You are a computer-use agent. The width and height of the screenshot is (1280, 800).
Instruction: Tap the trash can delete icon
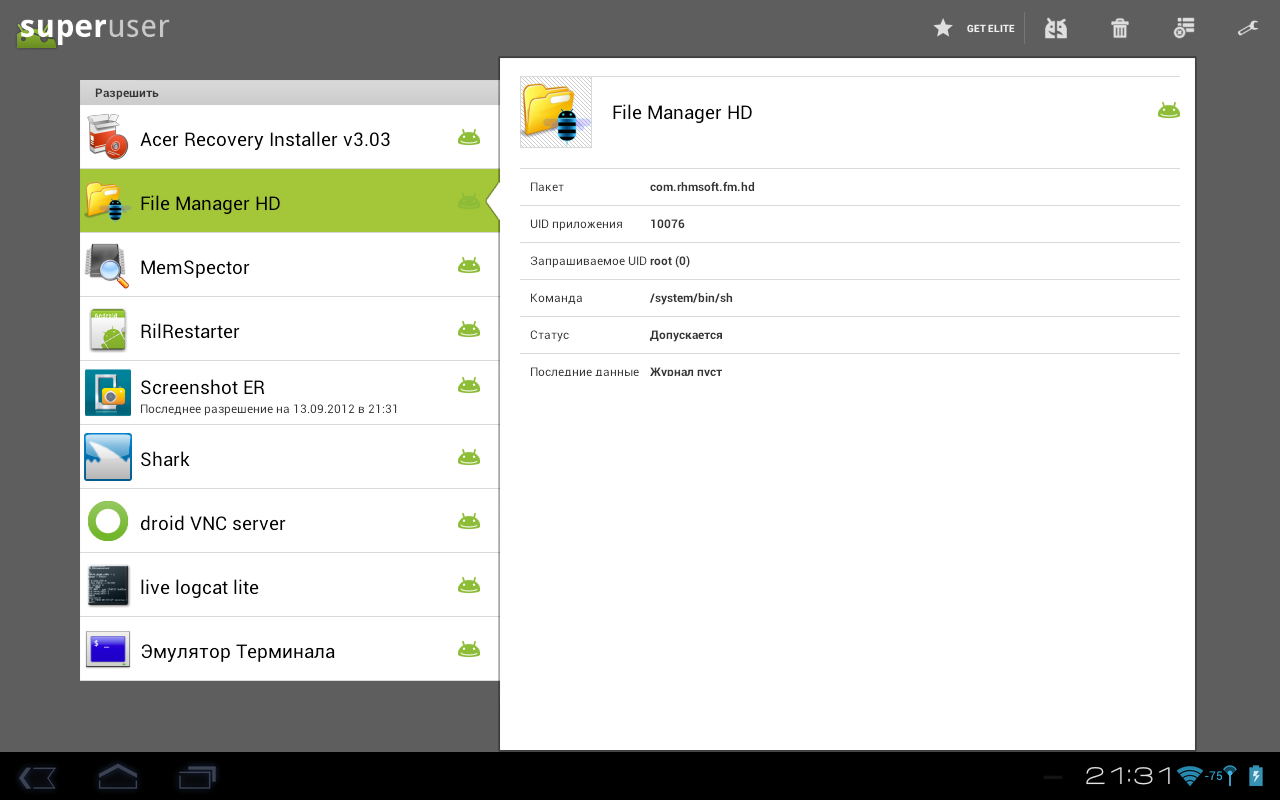click(x=1120, y=28)
